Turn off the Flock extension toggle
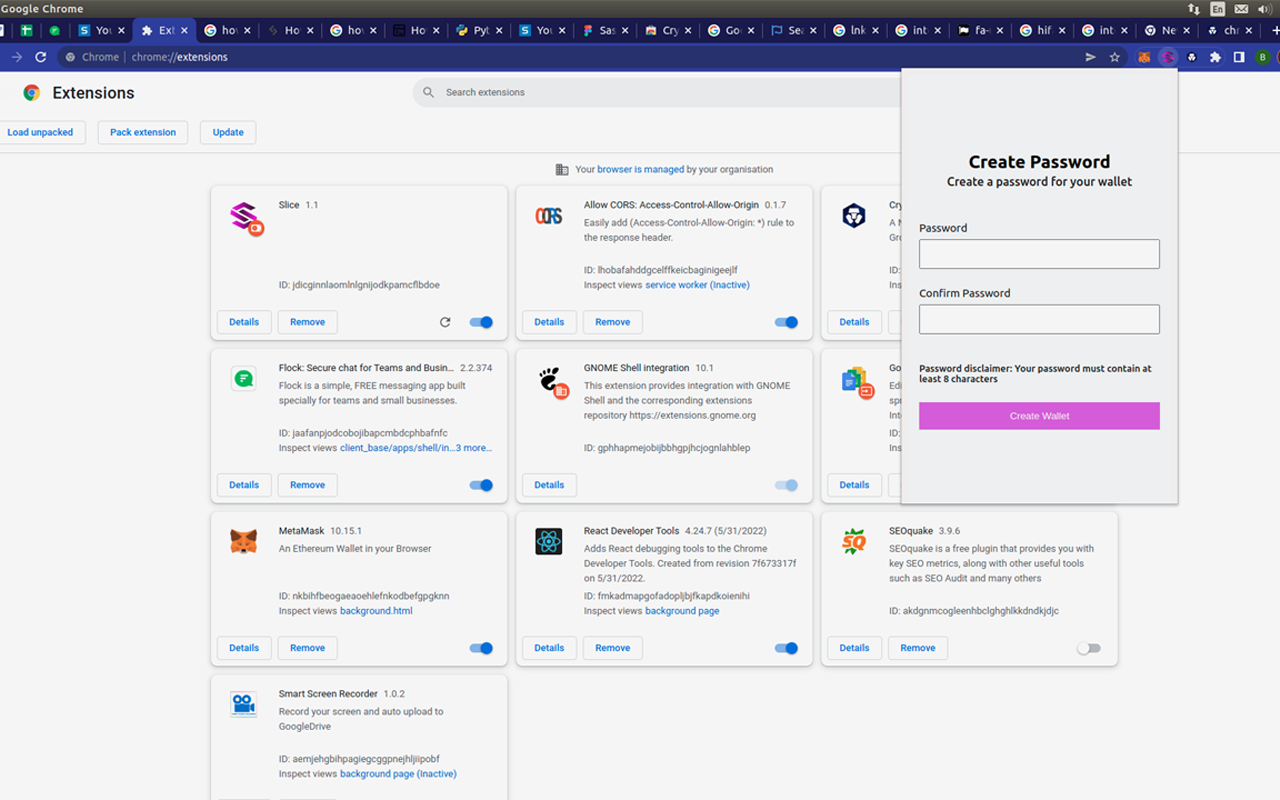Viewport: 1280px width, 800px height. point(481,485)
